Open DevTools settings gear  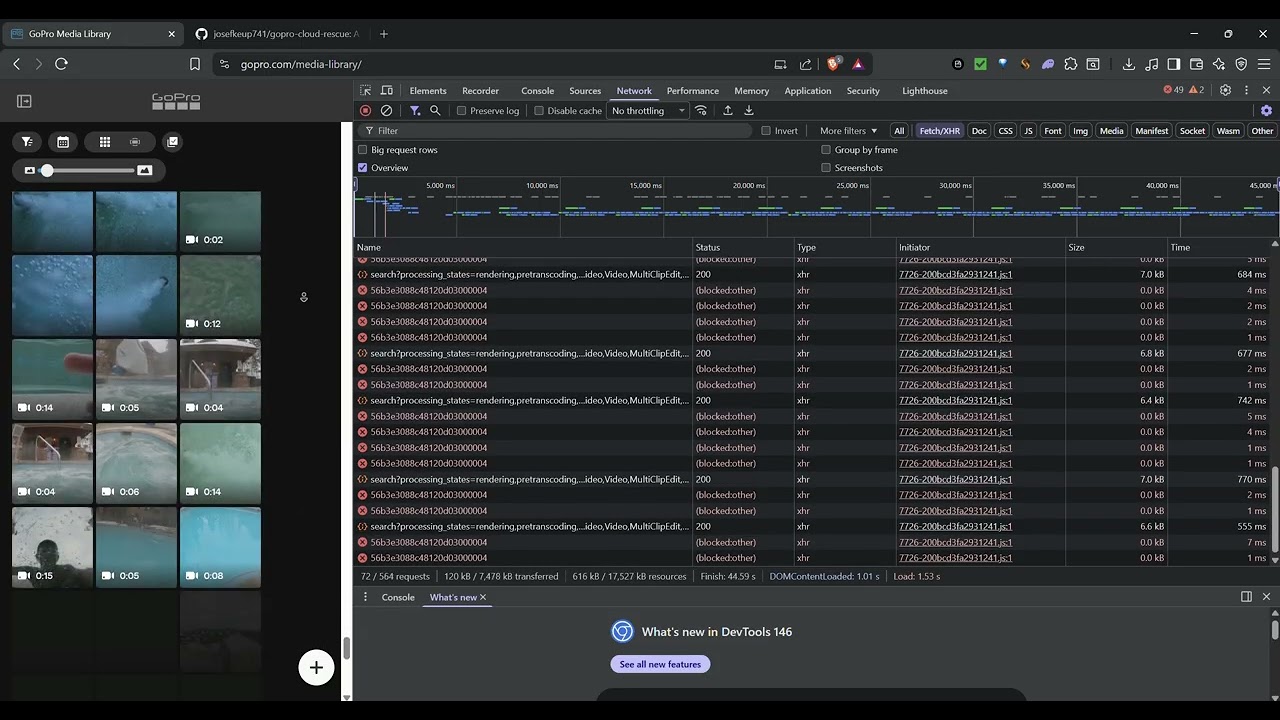click(x=1225, y=90)
